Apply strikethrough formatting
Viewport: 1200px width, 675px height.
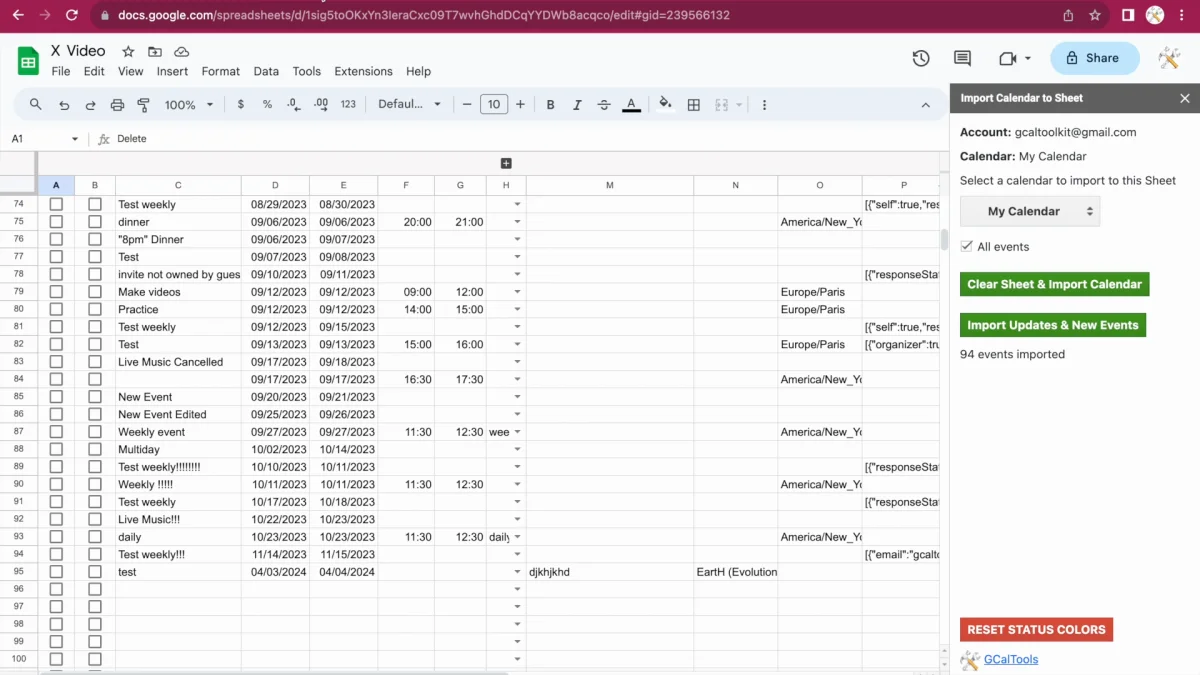(604, 104)
